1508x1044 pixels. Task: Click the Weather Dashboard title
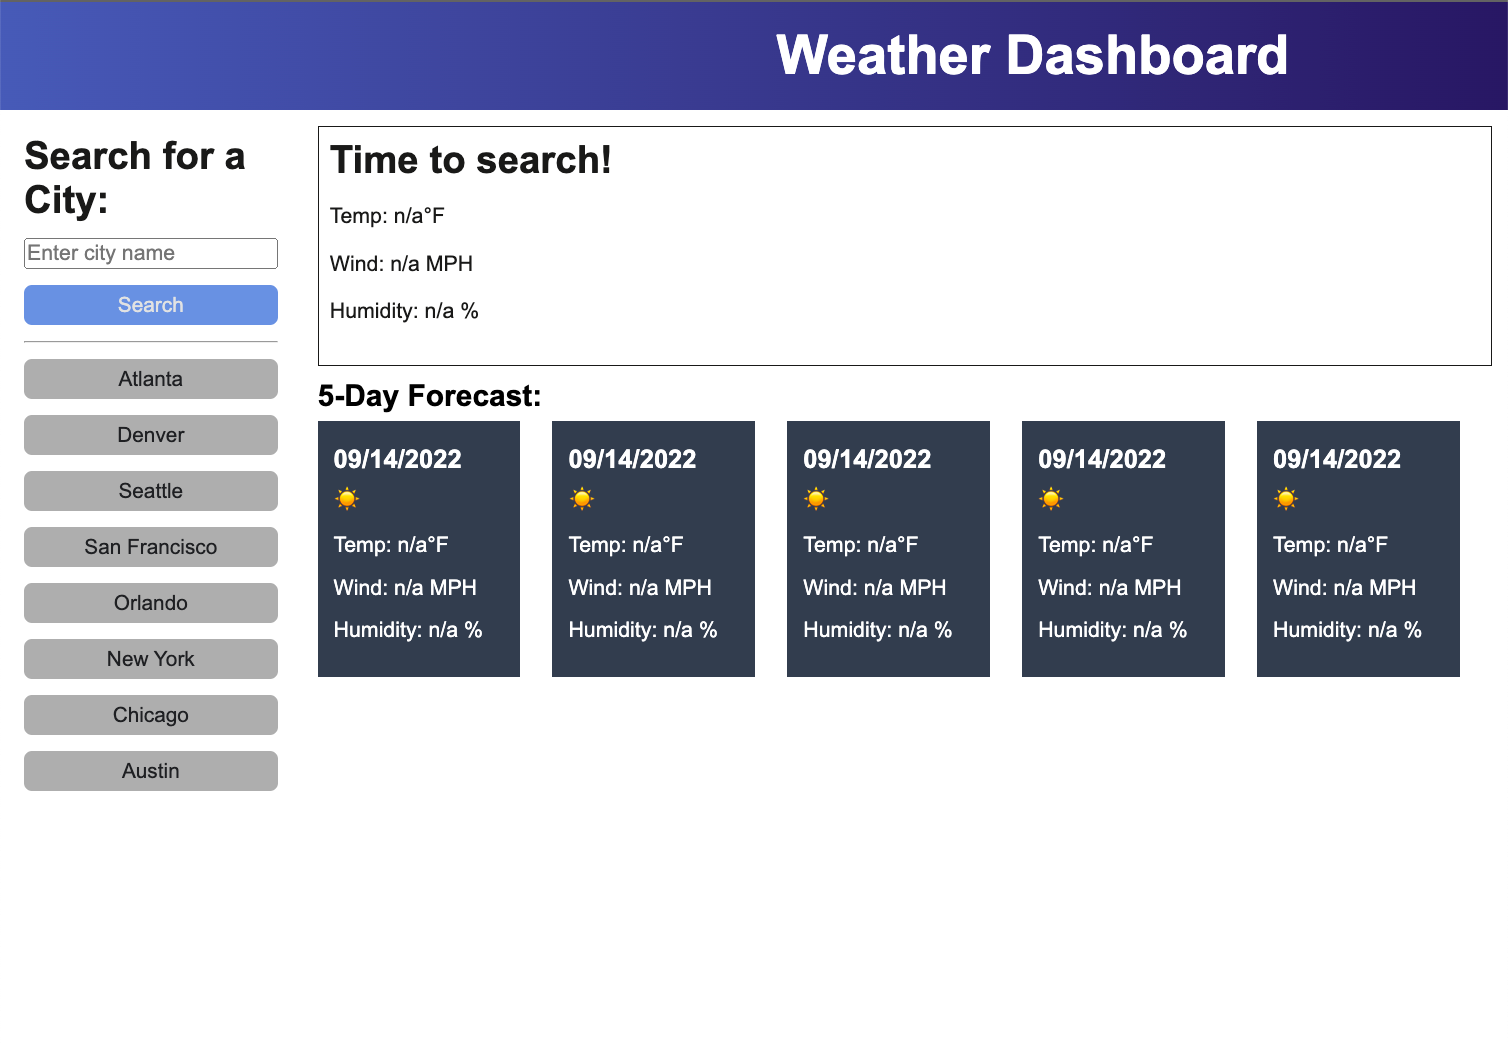(1031, 55)
